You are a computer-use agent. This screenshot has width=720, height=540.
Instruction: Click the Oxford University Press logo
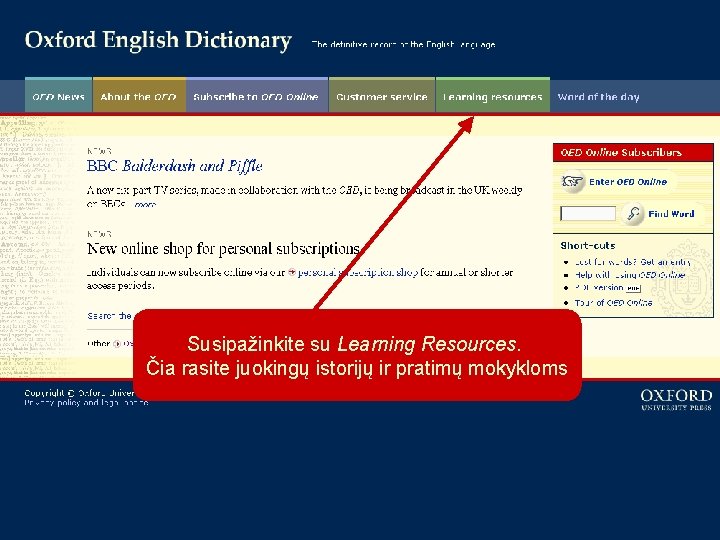[x=676, y=399]
